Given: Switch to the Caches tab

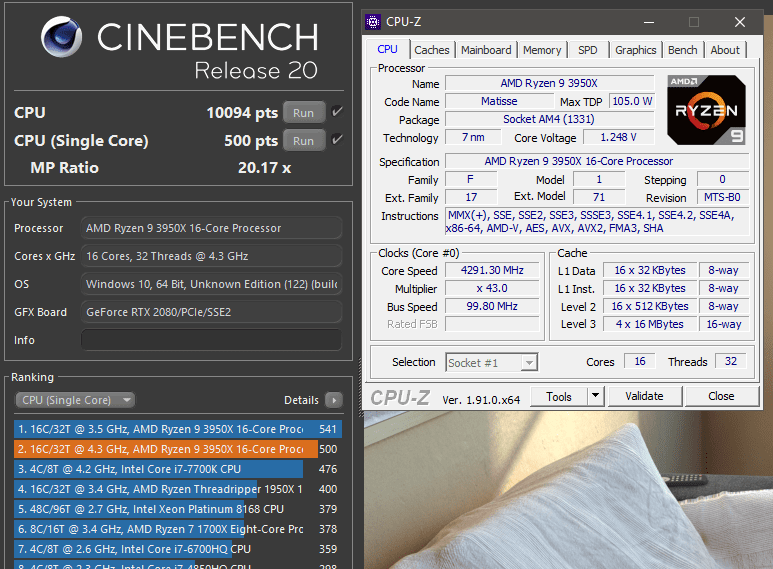Looking at the screenshot, I should [432, 50].
